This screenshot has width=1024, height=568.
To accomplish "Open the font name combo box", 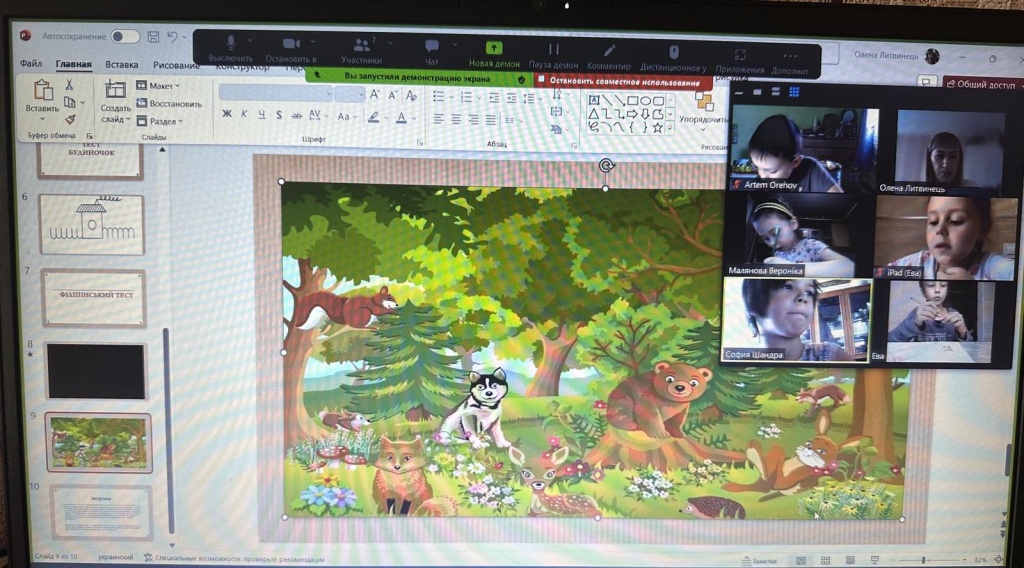I will point(275,94).
